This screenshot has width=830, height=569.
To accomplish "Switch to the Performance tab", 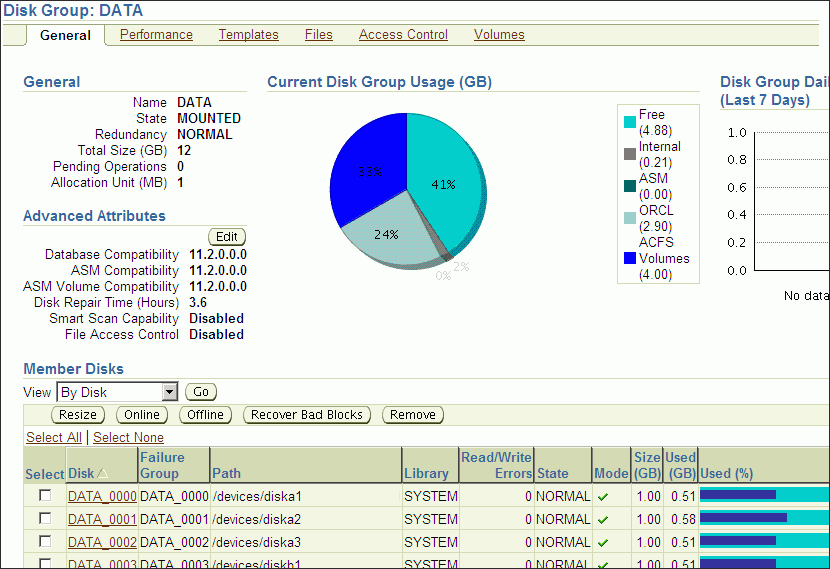I will (x=156, y=35).
